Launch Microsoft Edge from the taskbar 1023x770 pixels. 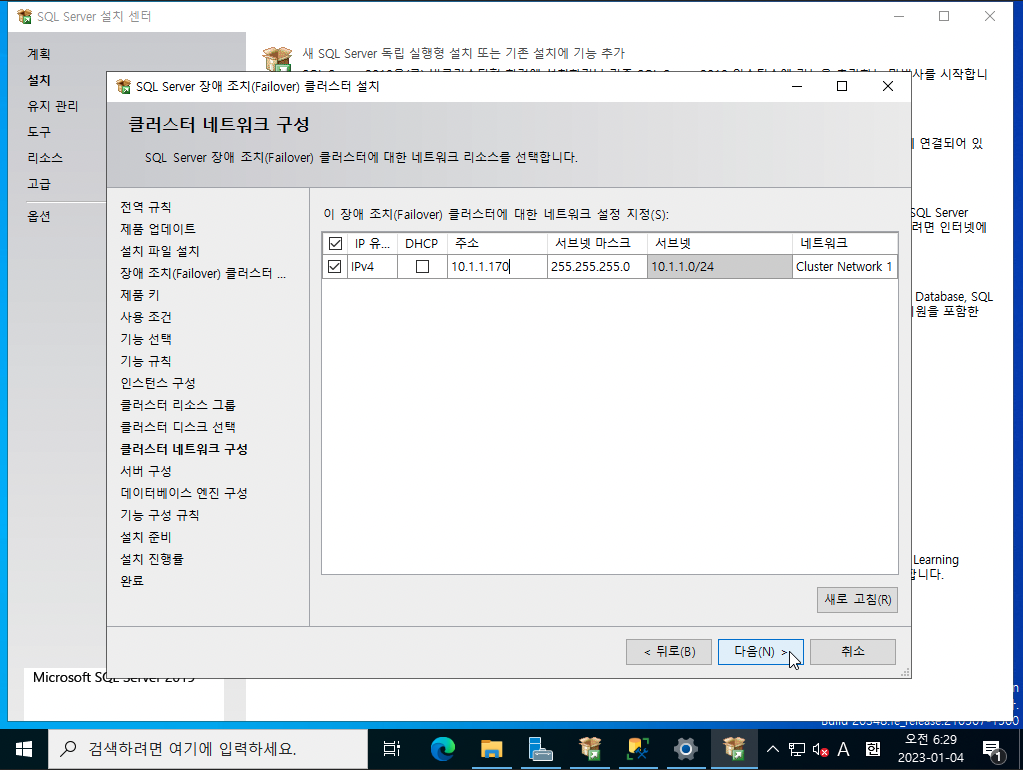pyautogui.click(x=443, y=749)
